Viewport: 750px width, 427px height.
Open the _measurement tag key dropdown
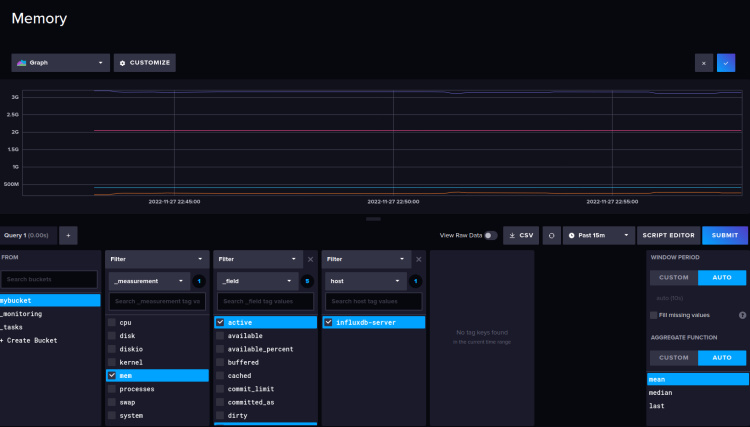[148, 282]
